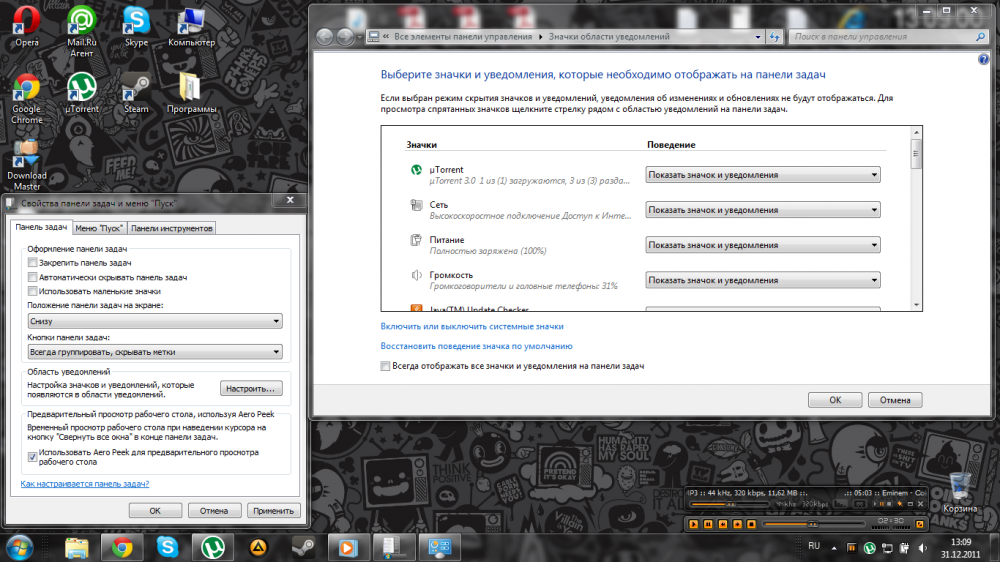Click the Windows Start orb

coord(20,547)
